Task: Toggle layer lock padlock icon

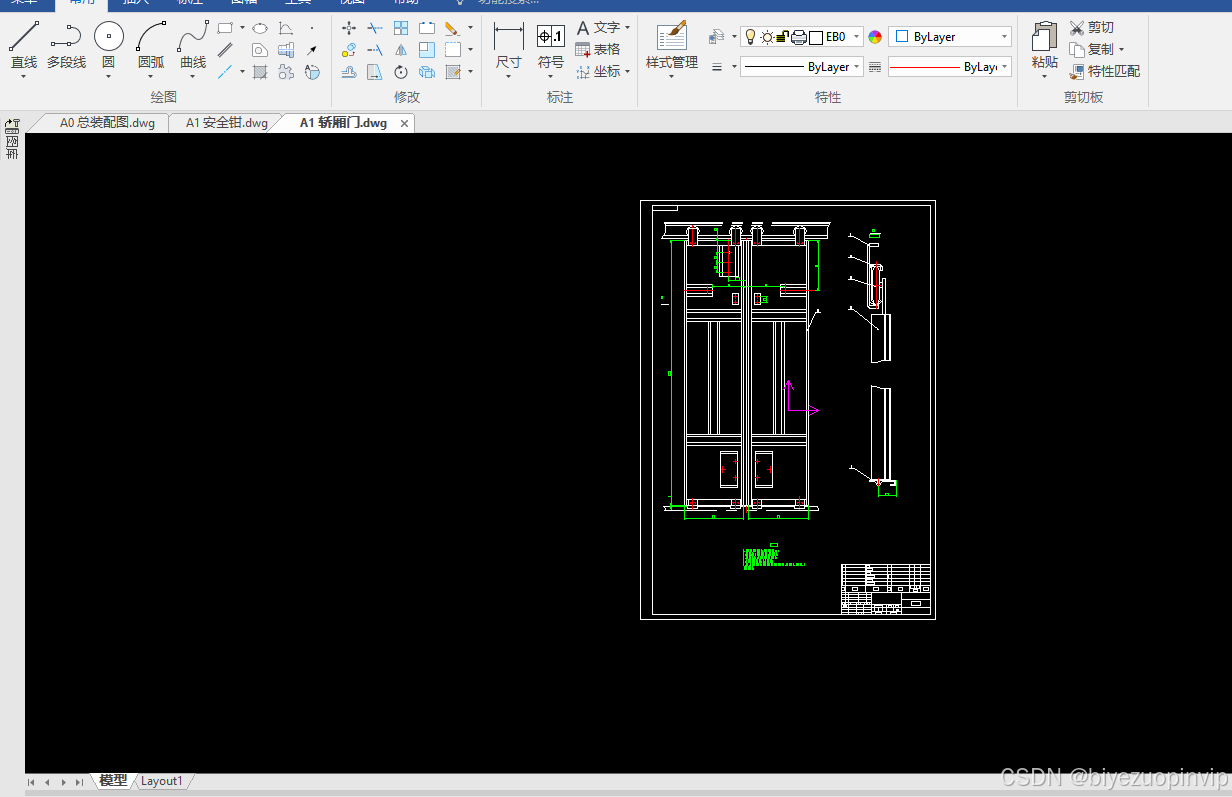Action: (783, 37)
